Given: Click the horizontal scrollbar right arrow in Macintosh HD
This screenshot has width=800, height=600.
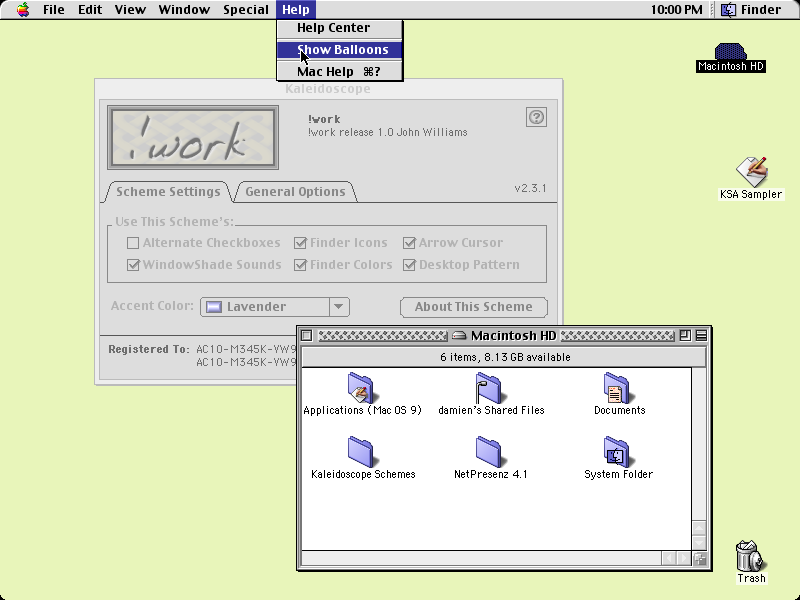Looking at the screenshot, I should (684, 558).
